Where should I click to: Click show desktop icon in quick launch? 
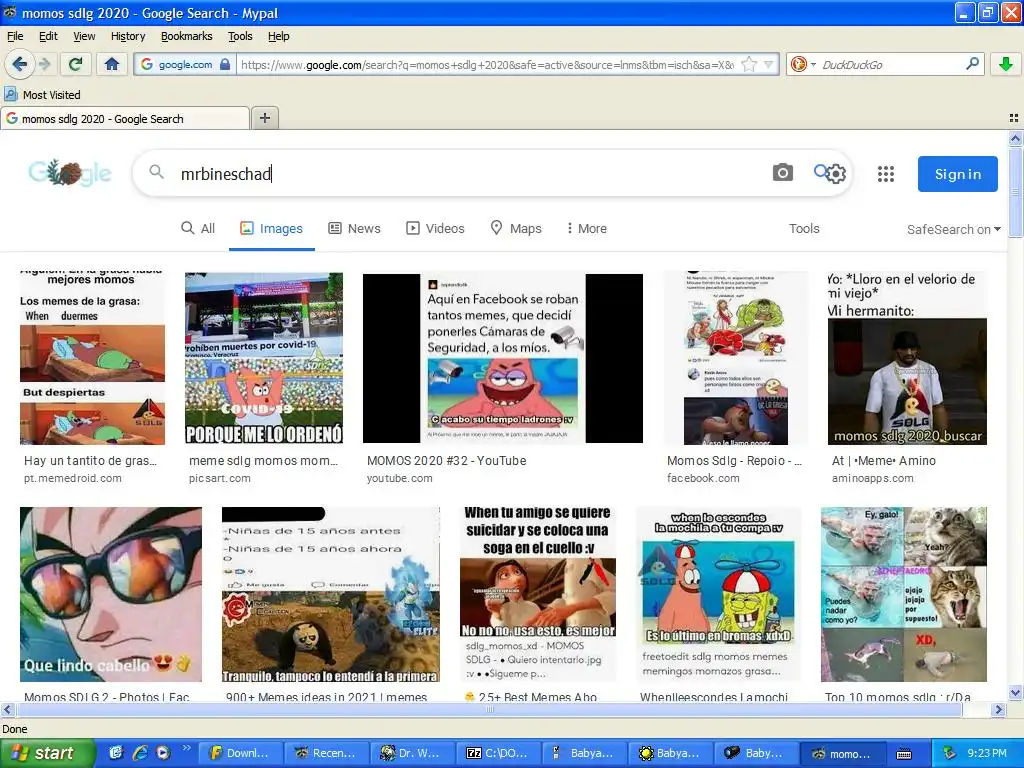(116, 753)
